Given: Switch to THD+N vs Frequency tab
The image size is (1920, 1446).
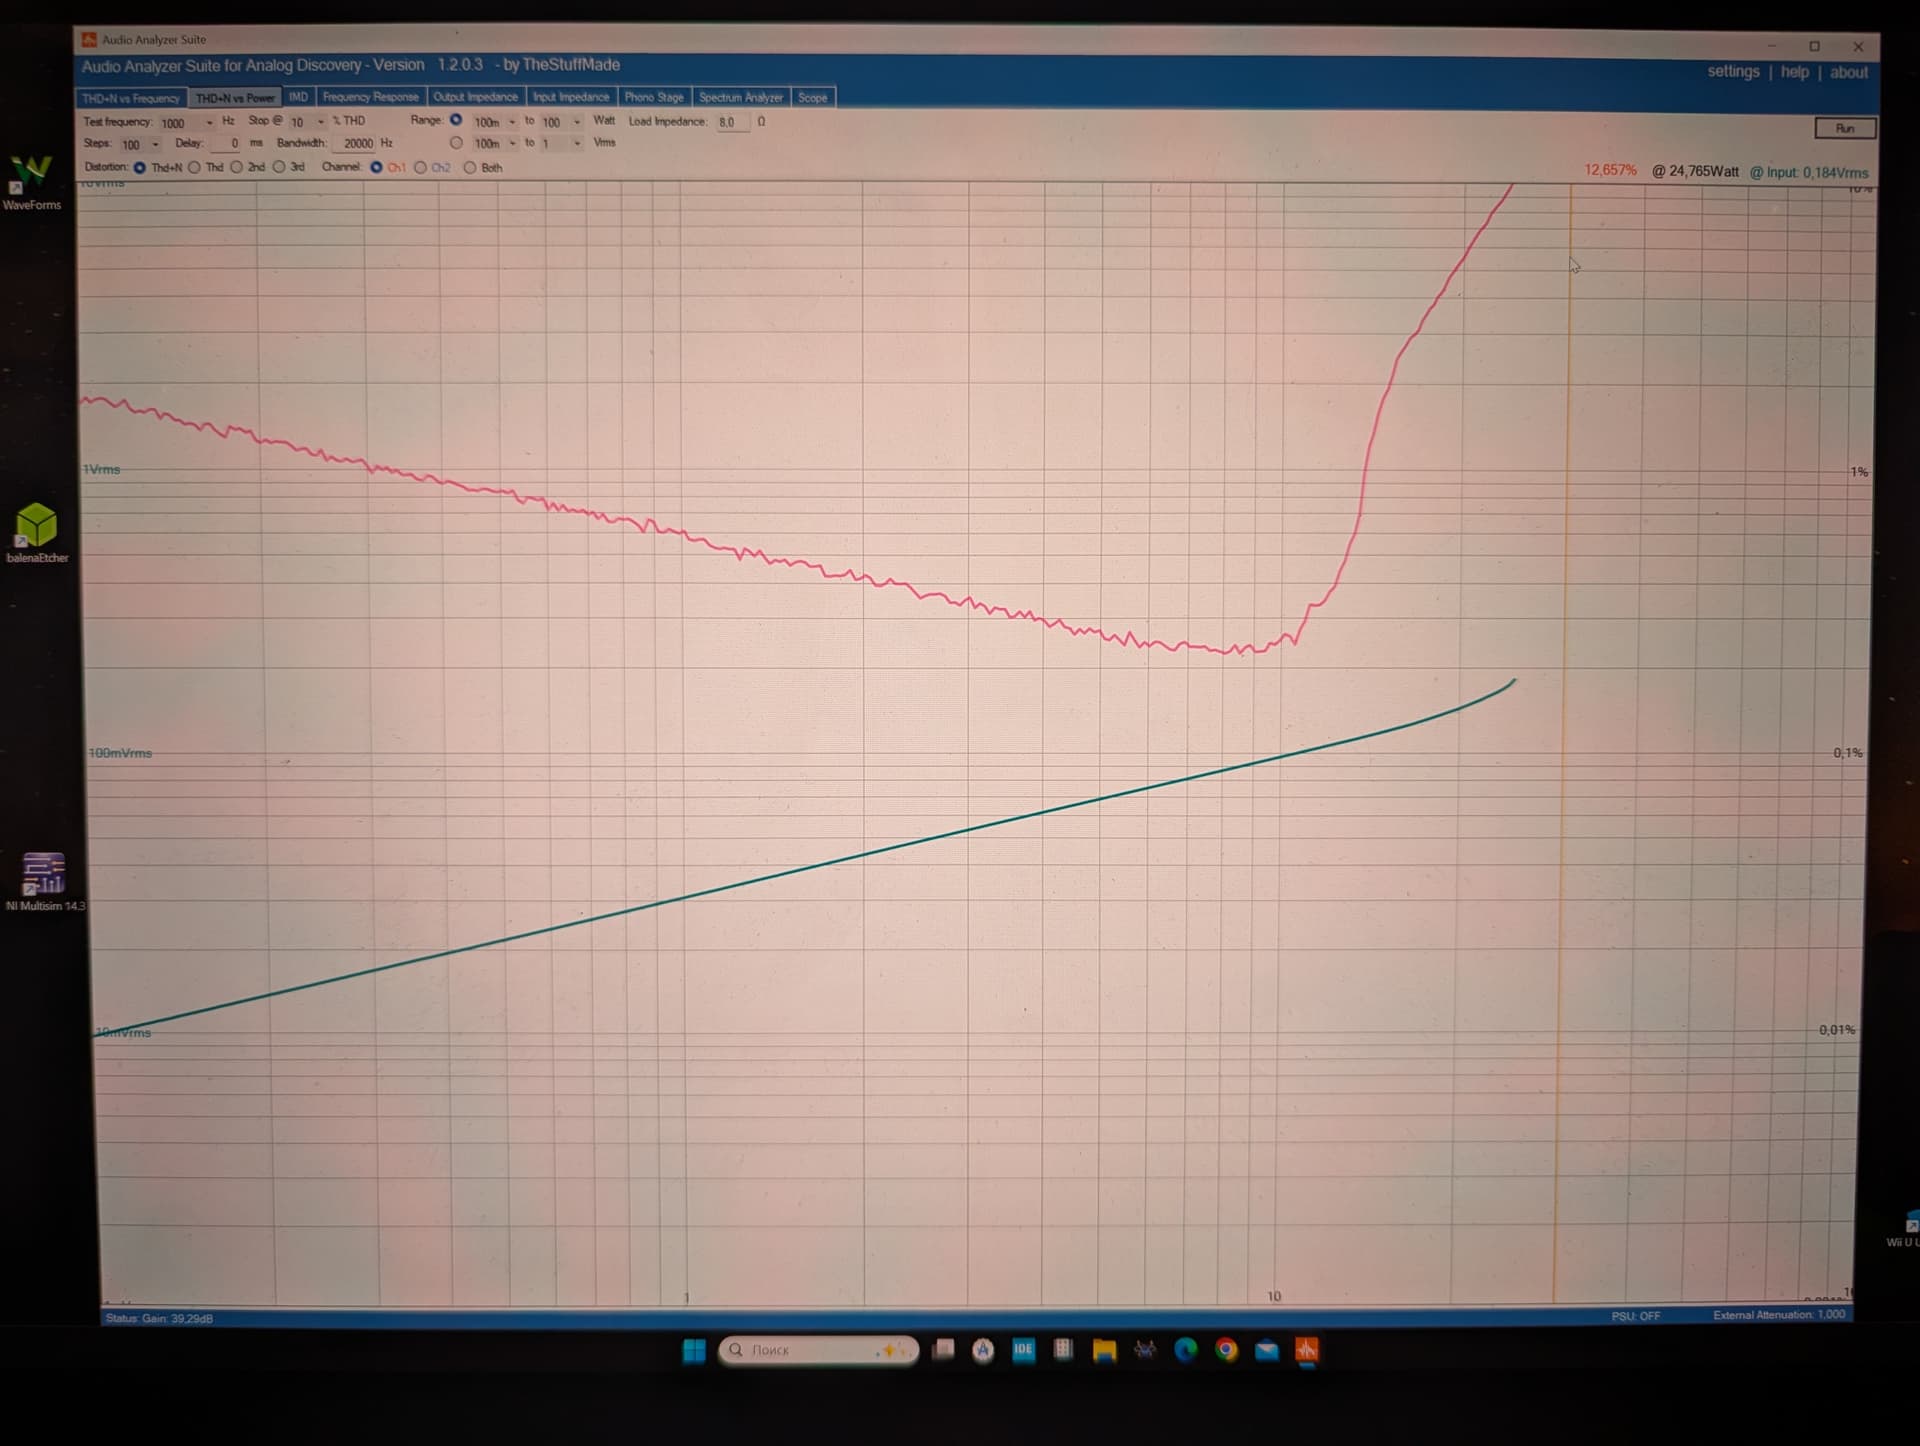Looking at the screenshot, I should [131, 98].
